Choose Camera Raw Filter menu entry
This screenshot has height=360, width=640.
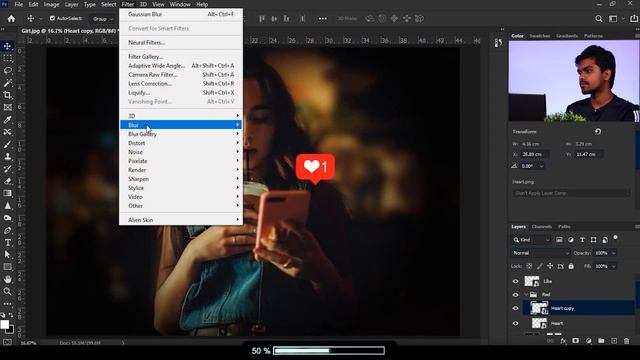click(181, 75)
